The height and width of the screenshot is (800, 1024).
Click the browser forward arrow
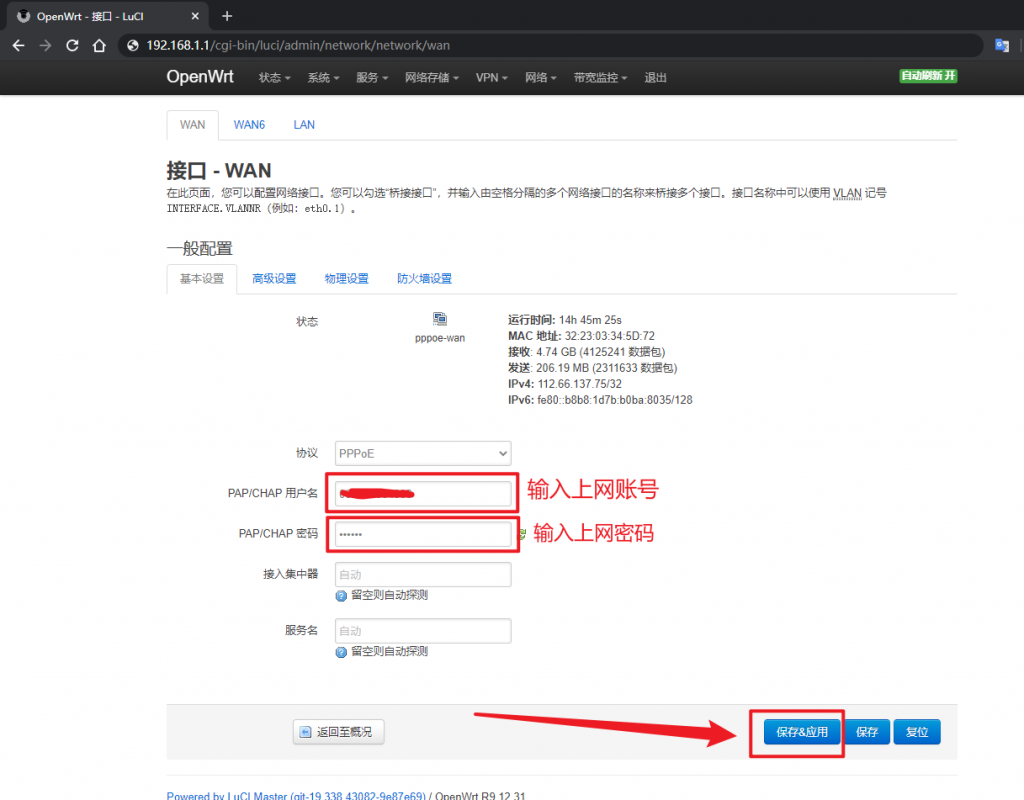45,45
